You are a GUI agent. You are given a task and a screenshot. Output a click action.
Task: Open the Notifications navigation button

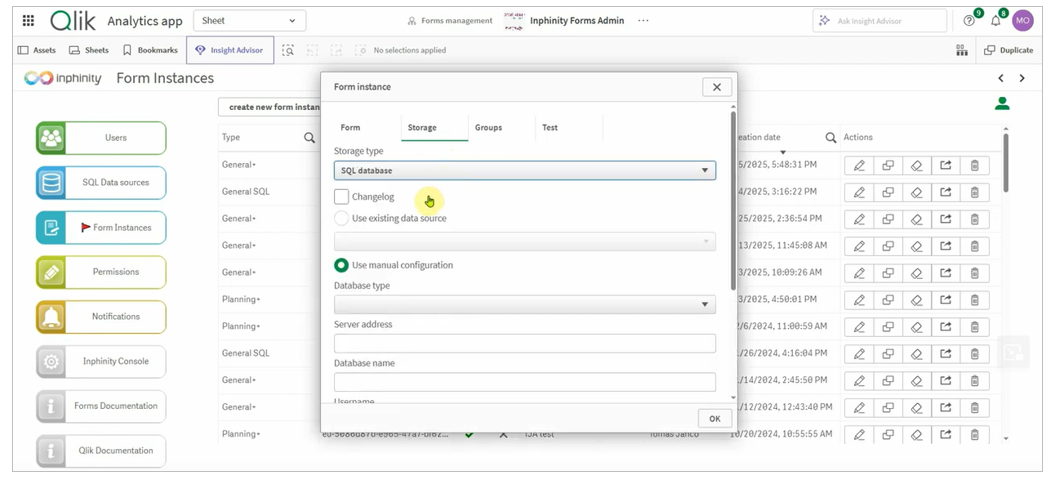[101, 316]
